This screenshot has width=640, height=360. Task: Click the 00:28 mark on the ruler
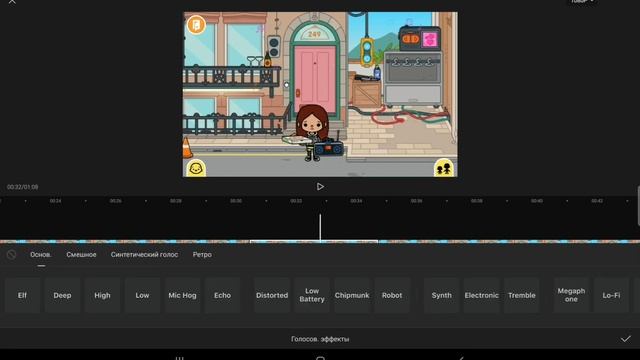coord(176,201)
